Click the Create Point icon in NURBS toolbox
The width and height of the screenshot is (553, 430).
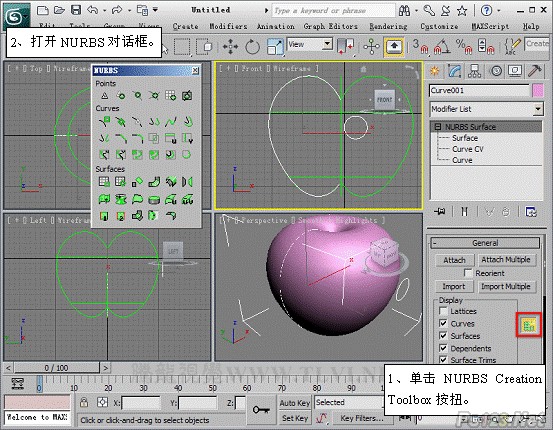(x=104, y=96)
